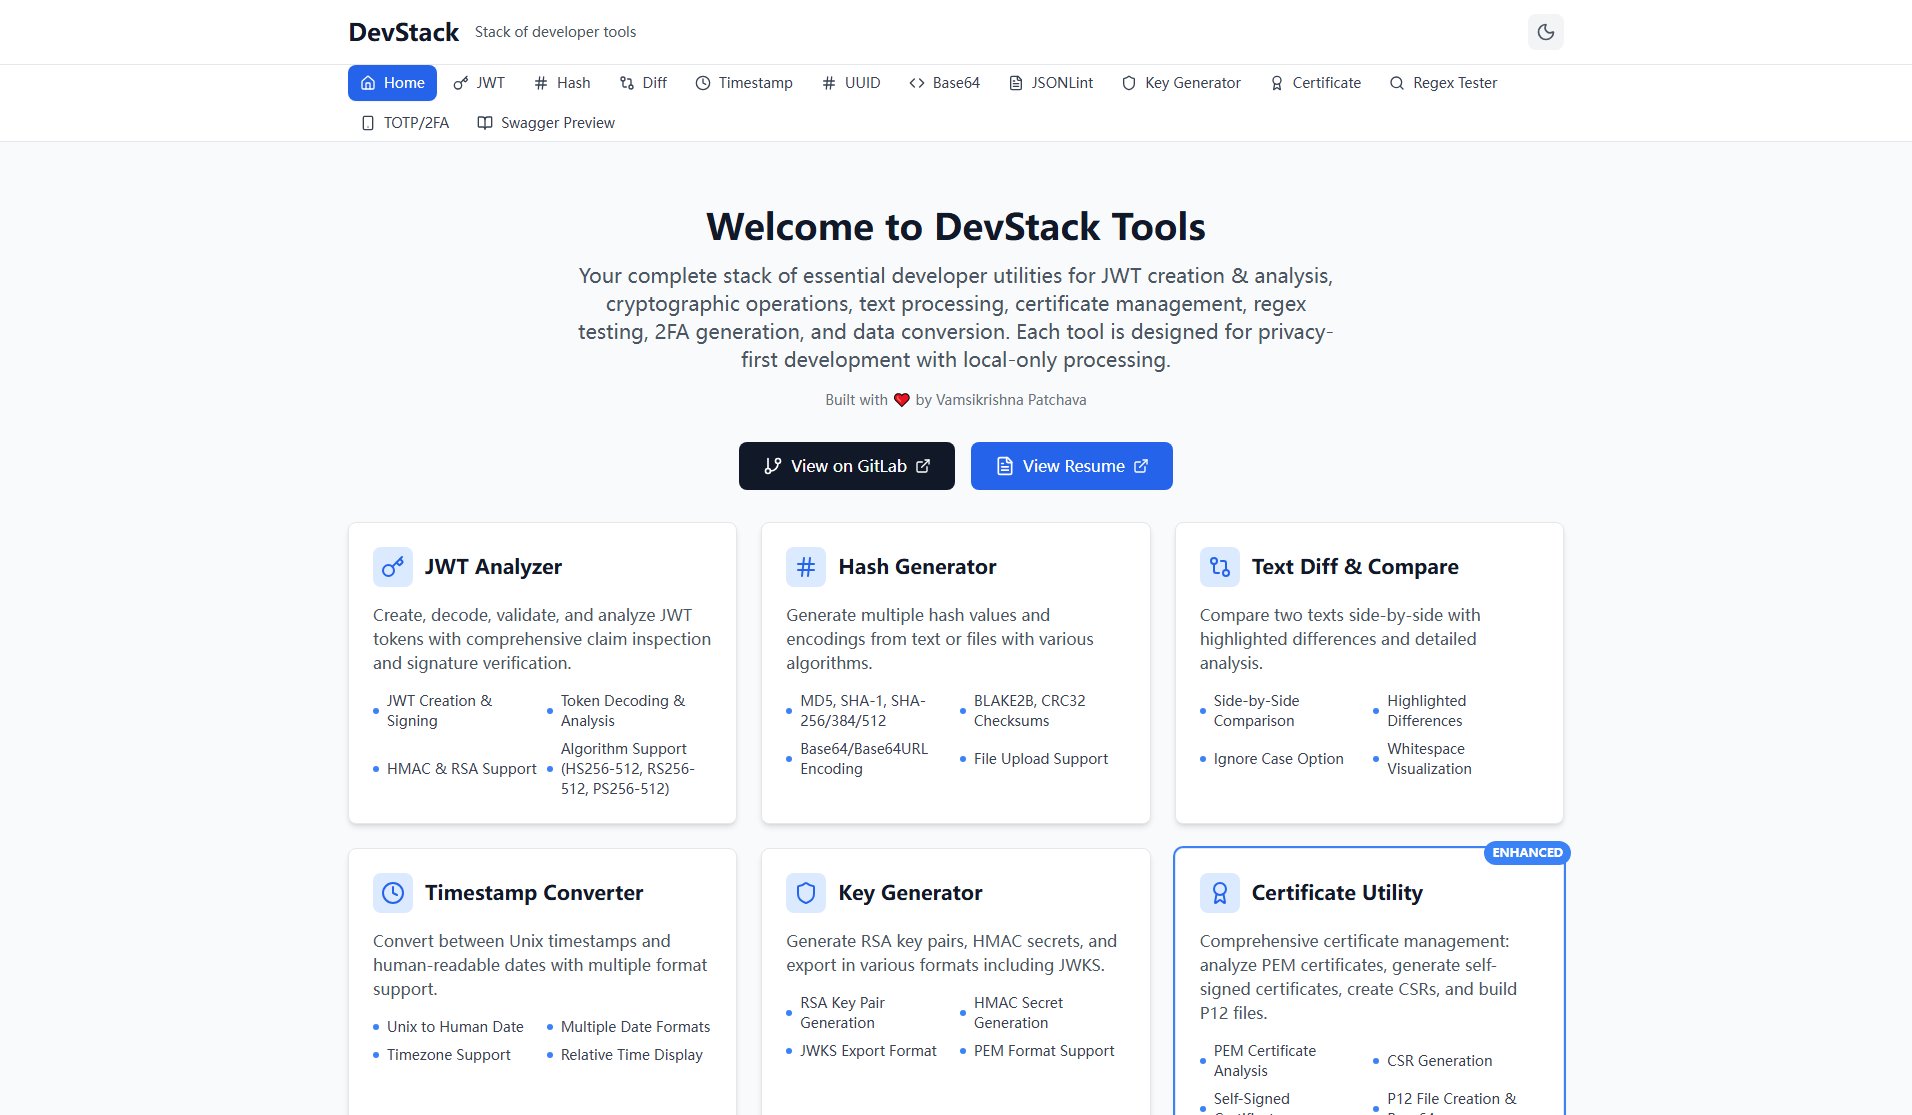Open the Certificate Utility card title
The height and width of the screenshot is (1115, 1912).
[x=1337, y=893]
